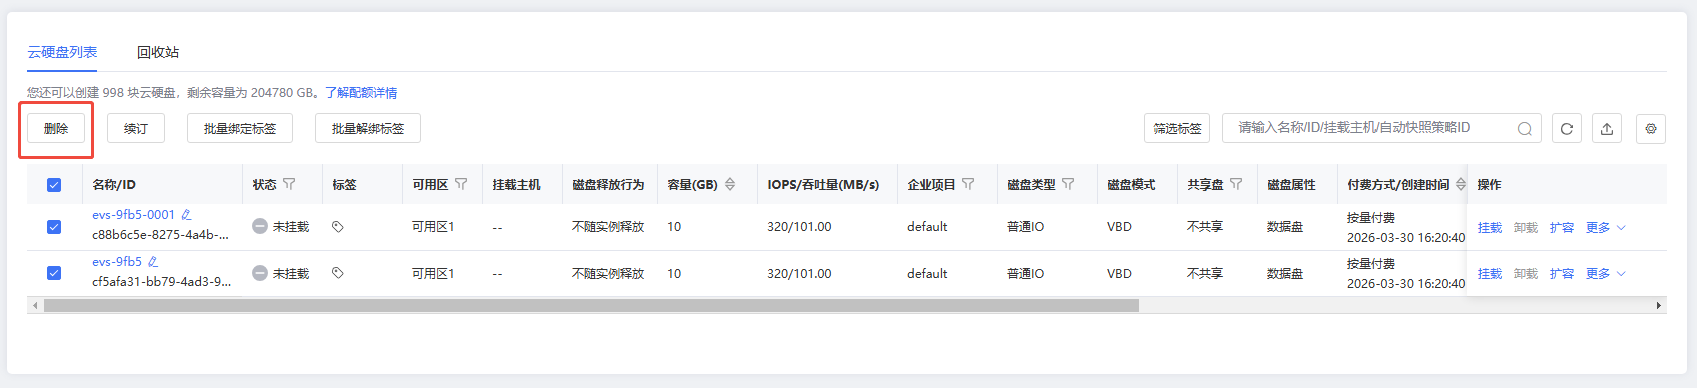The height and width of the screenshot is (388, 1697).
Task: Uncheck evs-9fb5 row checkbox
Action: tap(54, 273)
